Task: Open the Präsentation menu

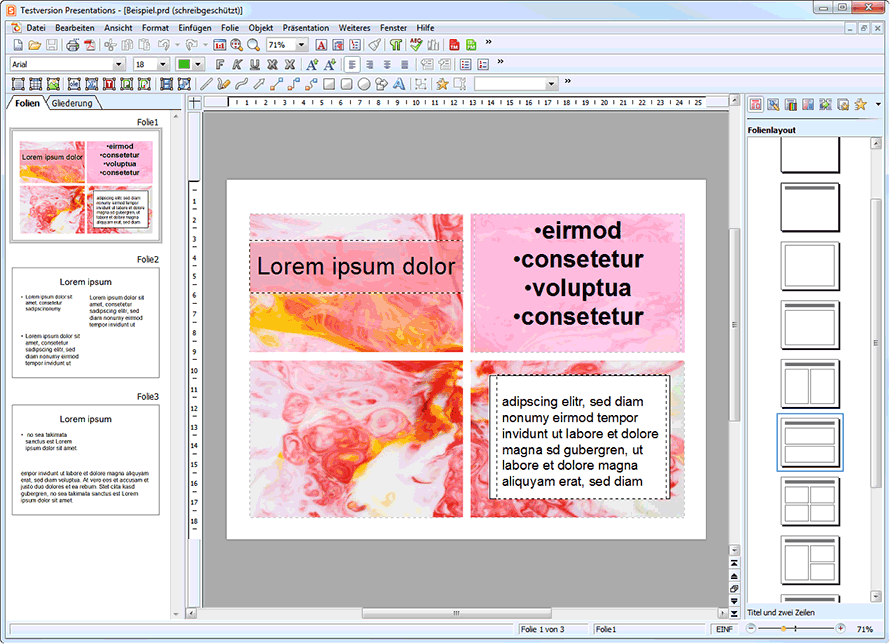Action: pyautogui.click(x=305, y=27)
